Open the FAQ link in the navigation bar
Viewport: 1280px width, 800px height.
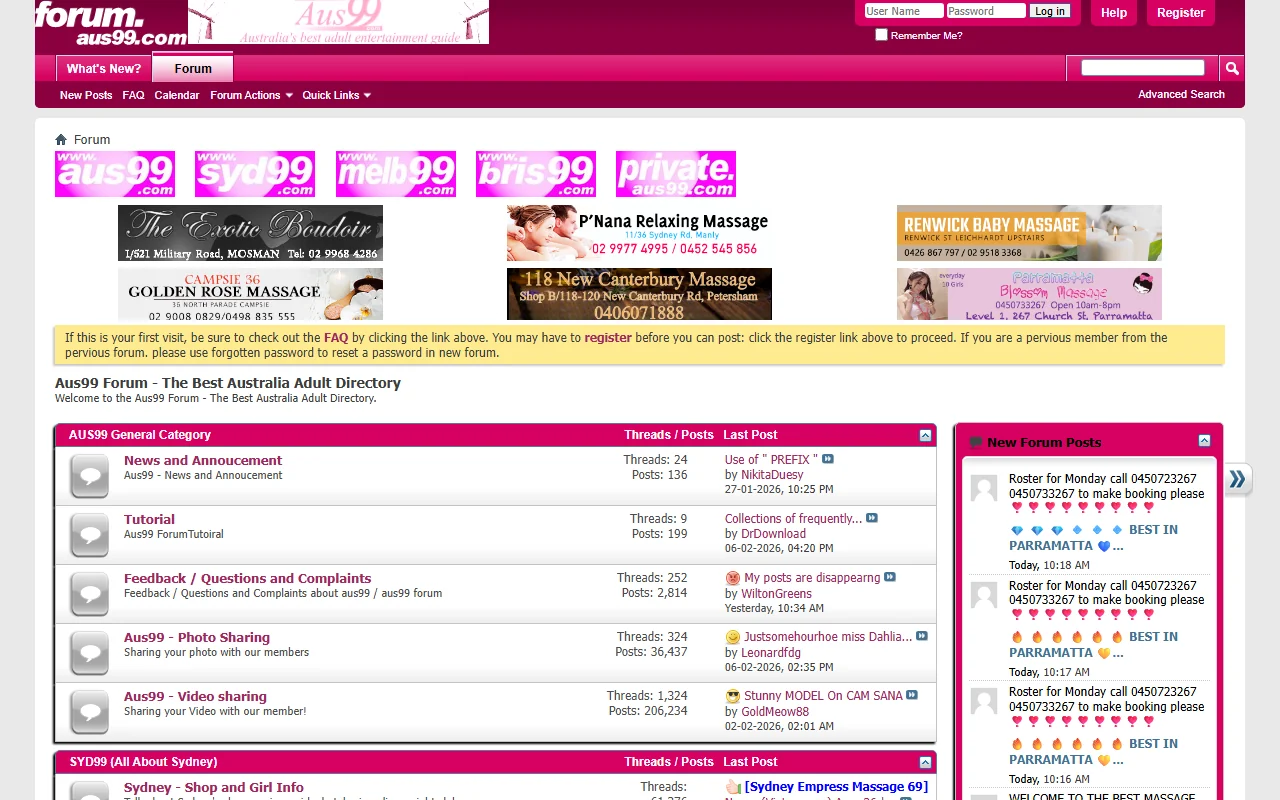(x=133, y=95)
